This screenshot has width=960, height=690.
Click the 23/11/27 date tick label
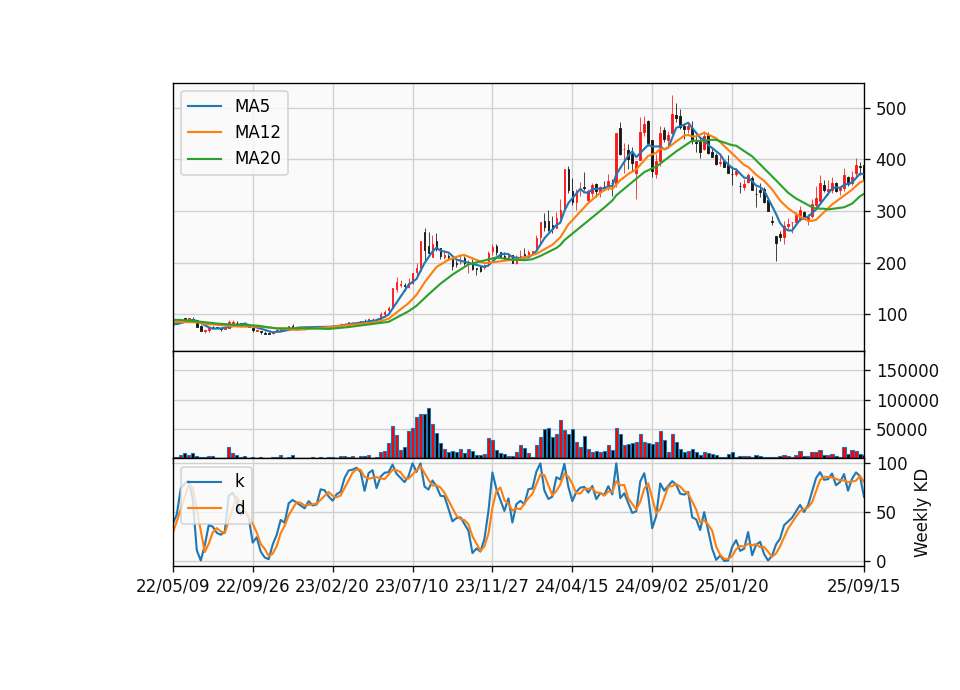[x=492, y=586]
